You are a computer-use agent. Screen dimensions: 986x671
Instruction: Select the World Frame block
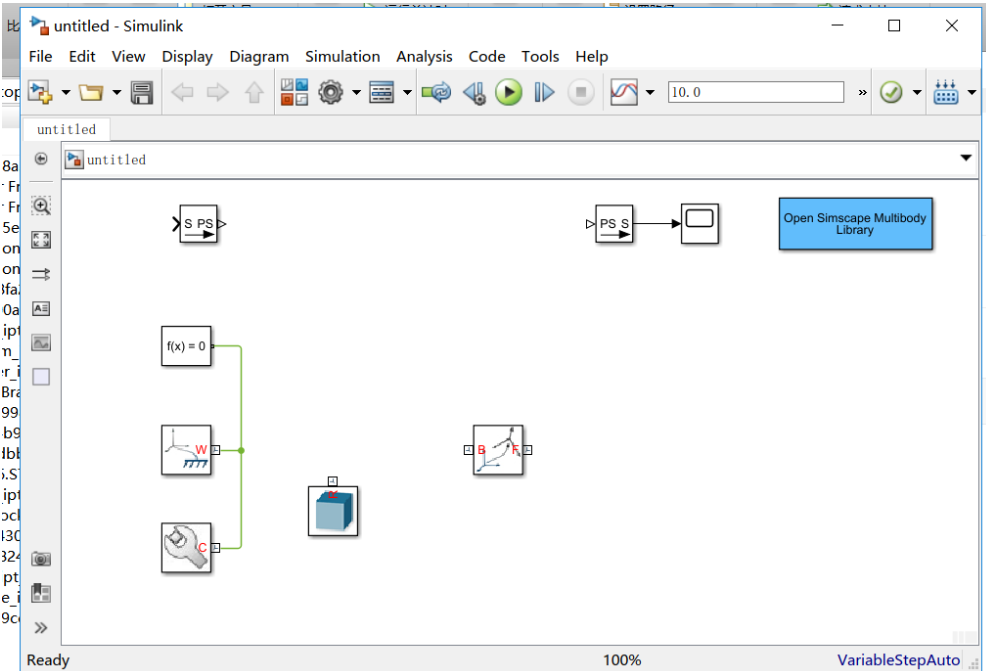187,450
